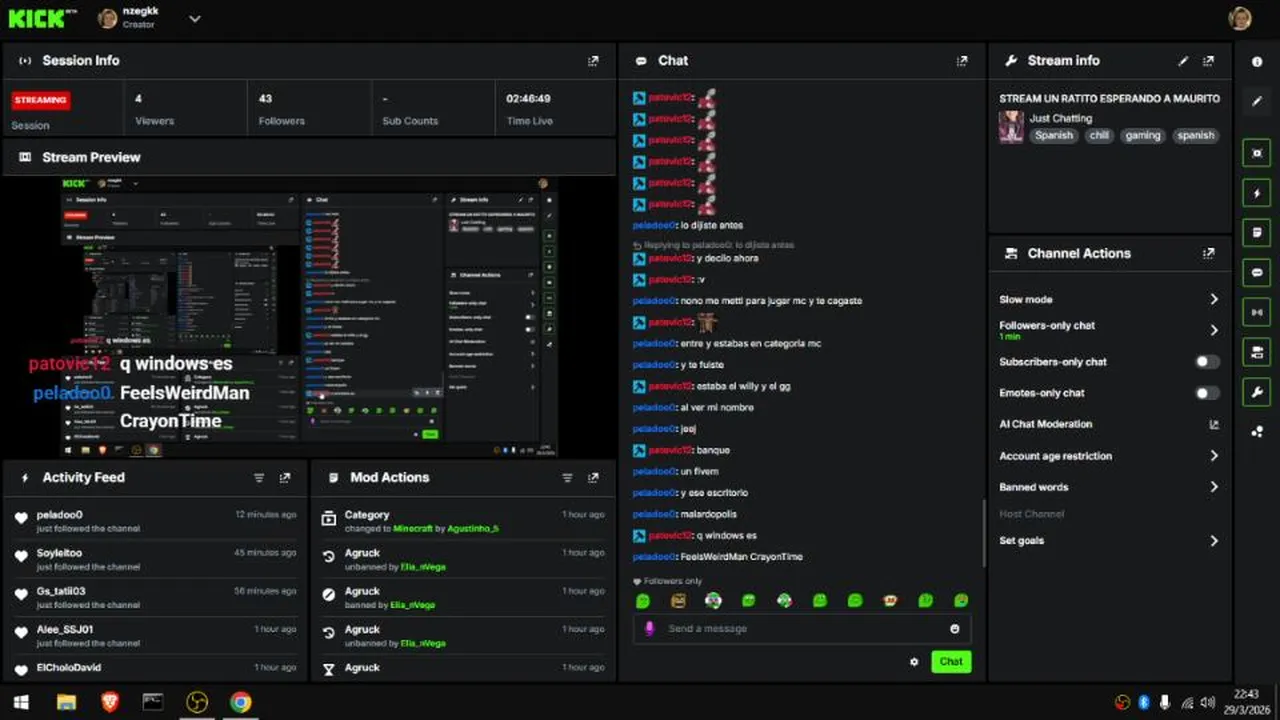1280x720 pixels.
Task: Toggle the Session Info broadcast sidebar icon
Action: (x=1257, y=312)
